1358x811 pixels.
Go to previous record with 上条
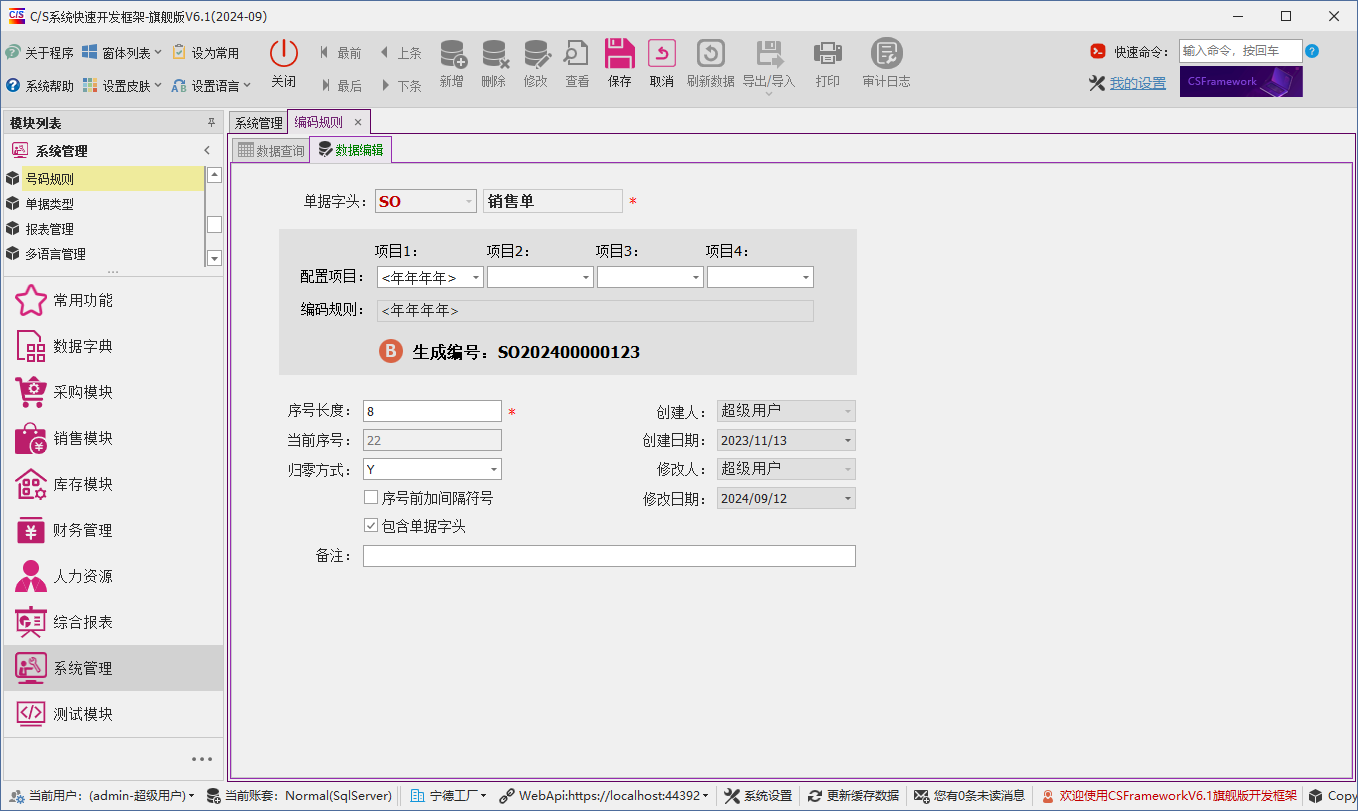tap(400, 53)
